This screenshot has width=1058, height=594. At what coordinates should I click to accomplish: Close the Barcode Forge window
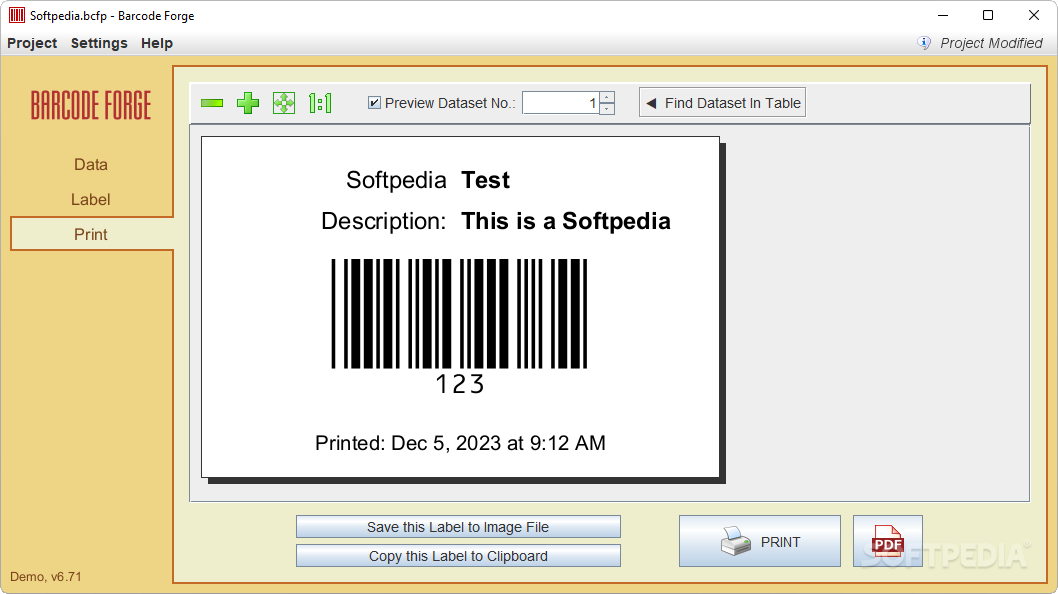1034,15
